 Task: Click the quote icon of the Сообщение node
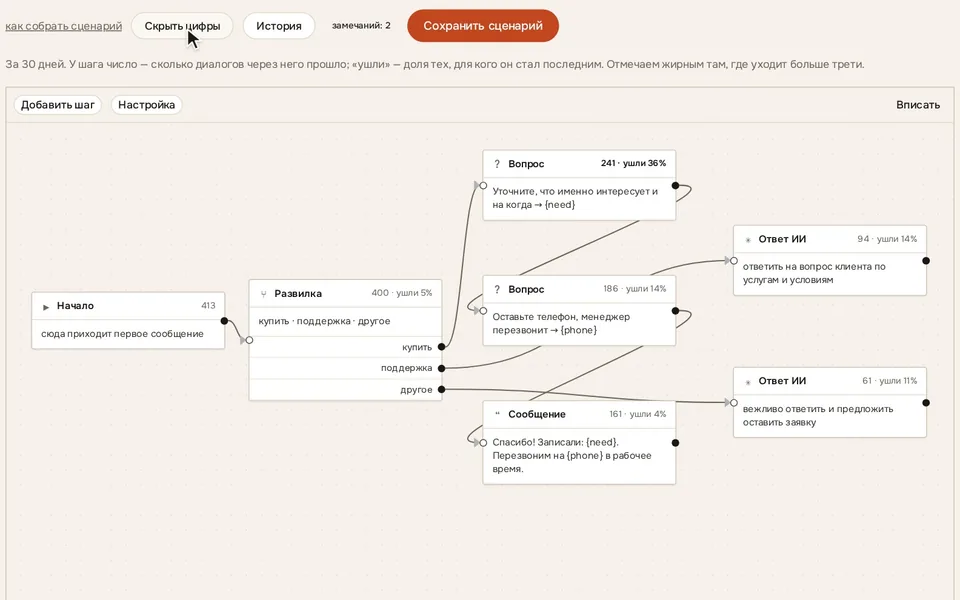tap(497, 414)
